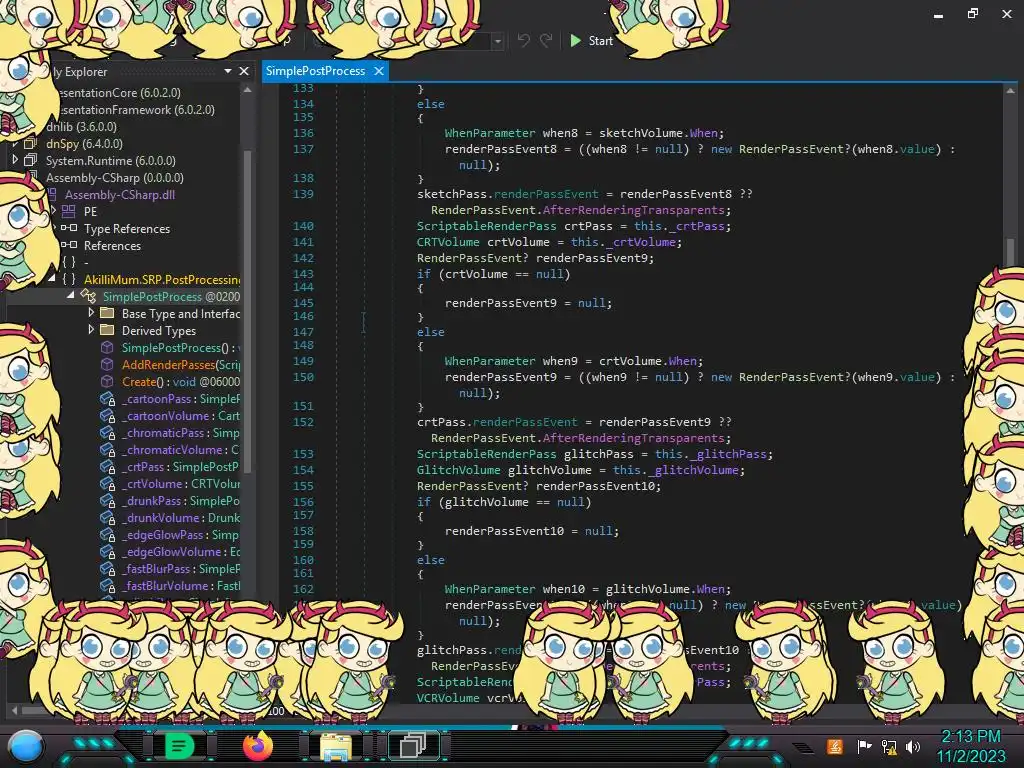Select the _drunkVolume field entry
Viewport: 1024px width, 768px height.
click(x=181, y=517)
